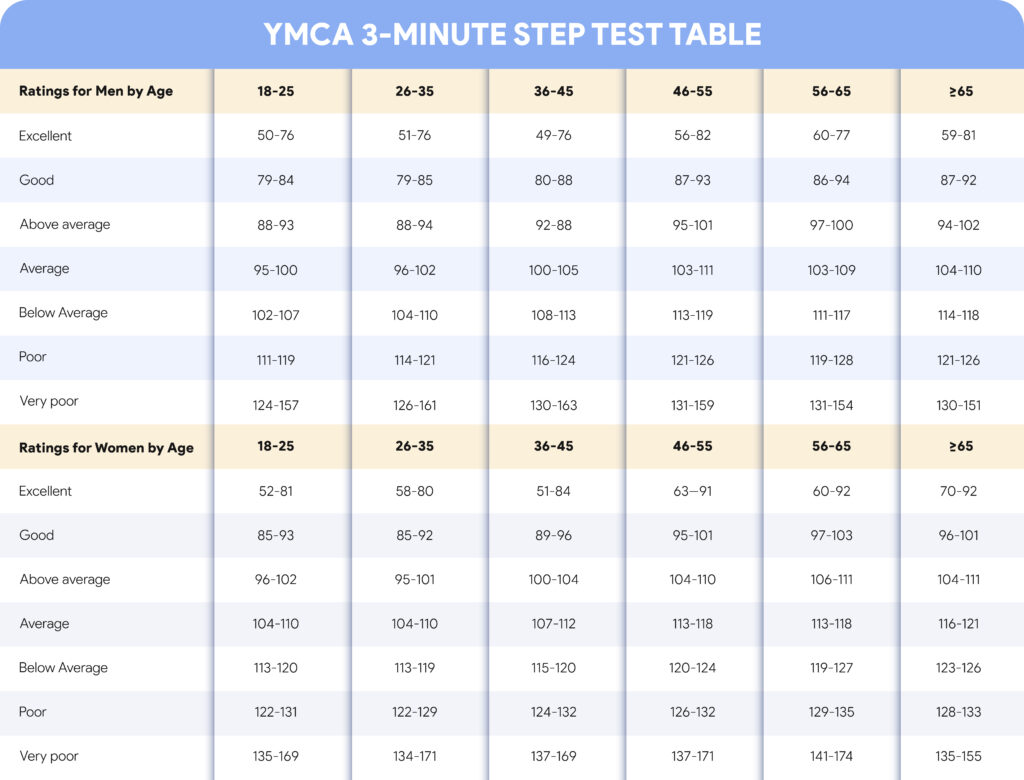
Task: Select men's Good cell 80-88
Action: [553, 180]
